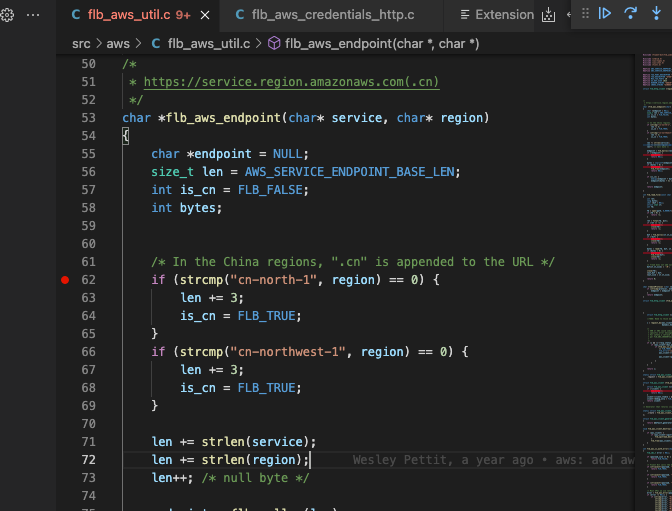Click the cube symbol icon in the breadcrumb
The height and width of the screenshot is (511, 672).
pyautogui.click(x=274, y=44)
